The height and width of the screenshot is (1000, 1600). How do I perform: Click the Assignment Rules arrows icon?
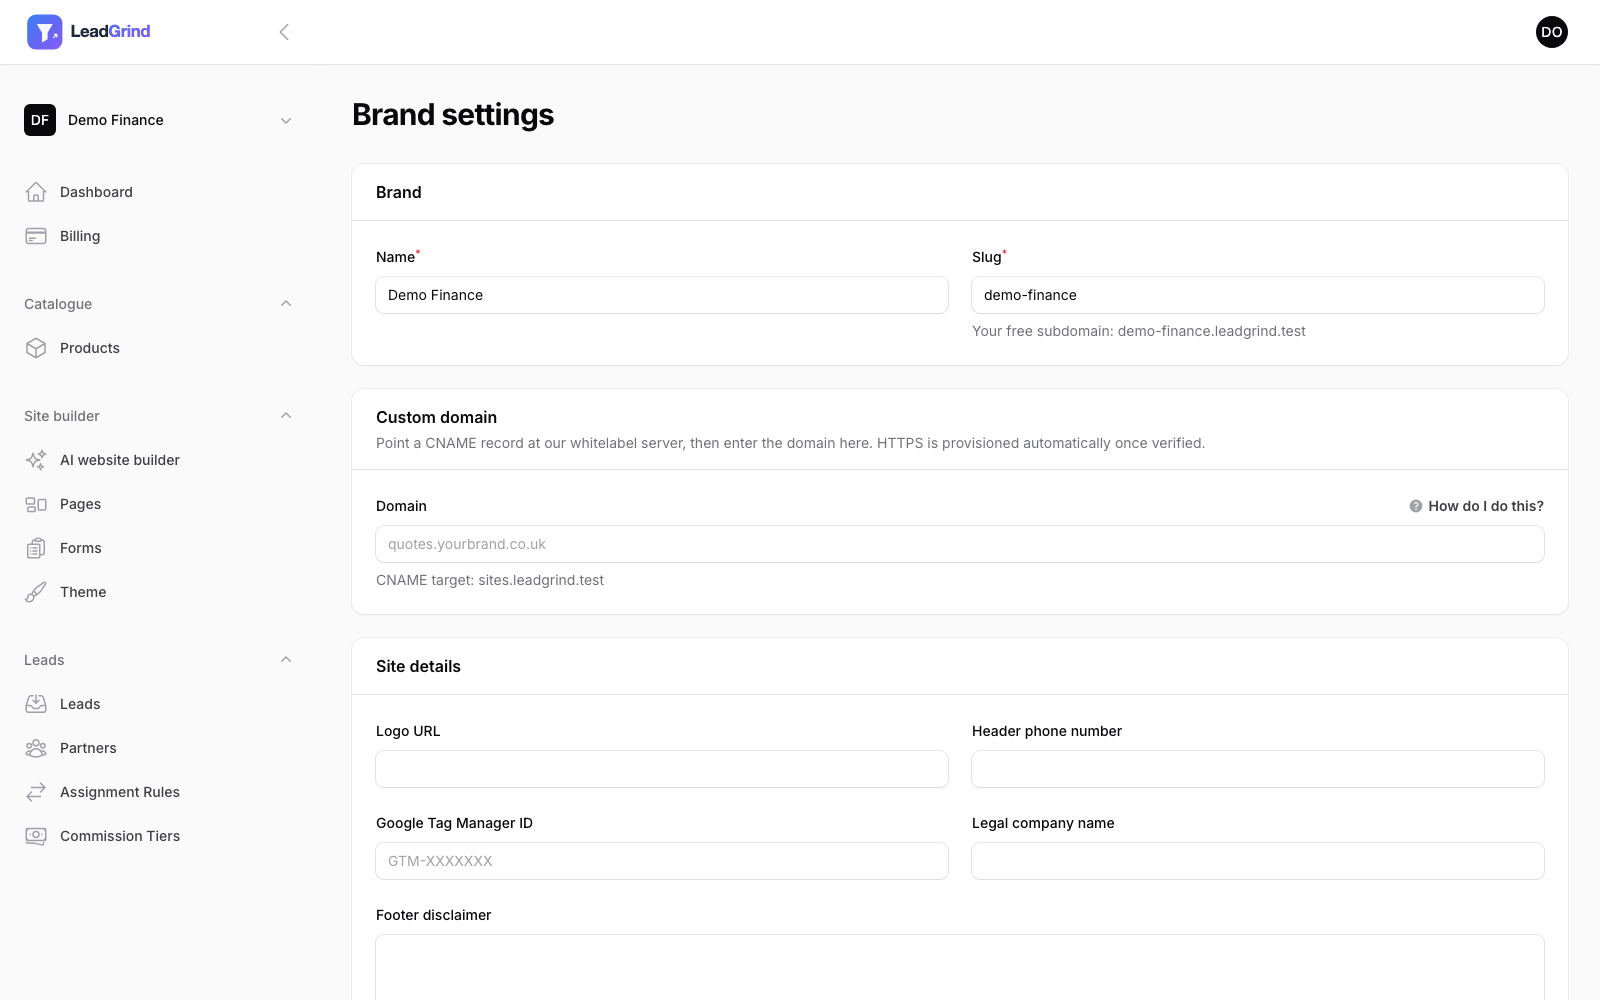tap(36, 792)
